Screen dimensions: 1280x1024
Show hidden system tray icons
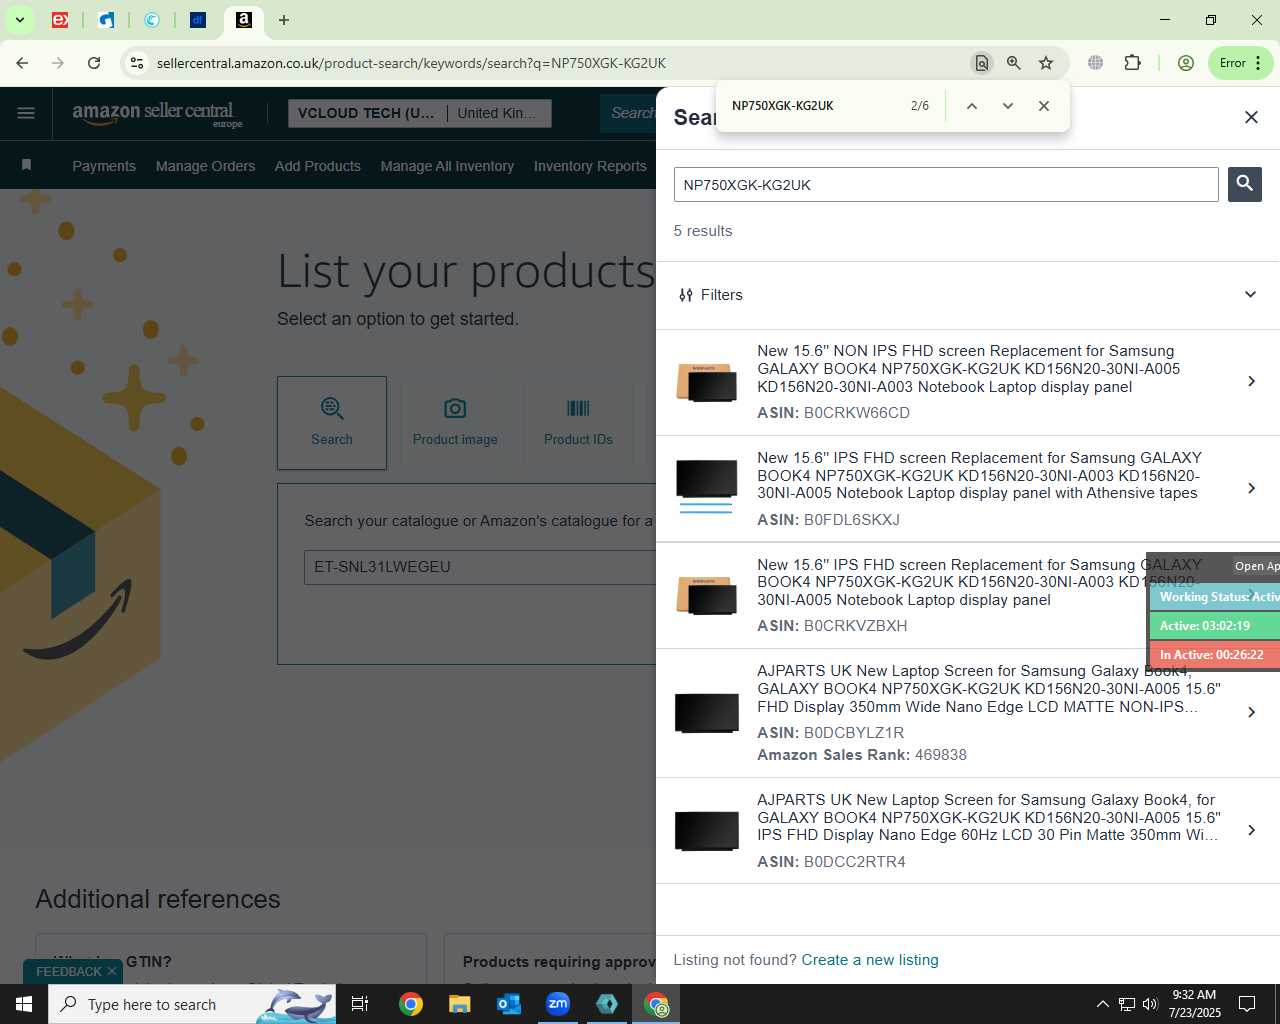coord(1102,1004)
